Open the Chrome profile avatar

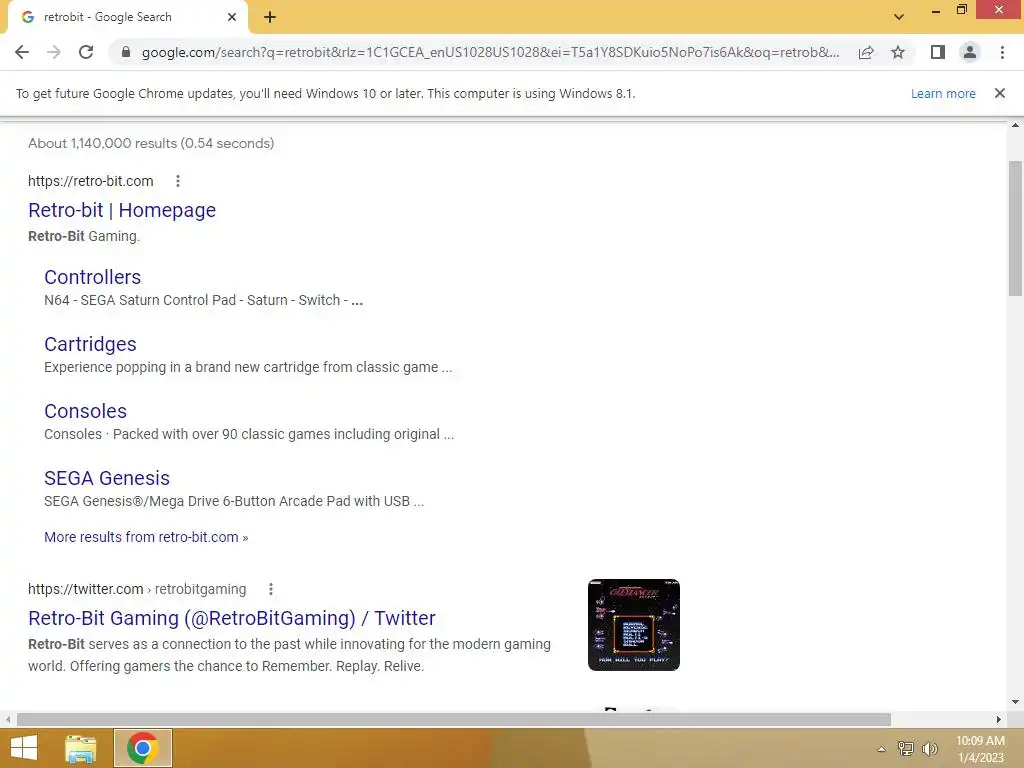970,52
